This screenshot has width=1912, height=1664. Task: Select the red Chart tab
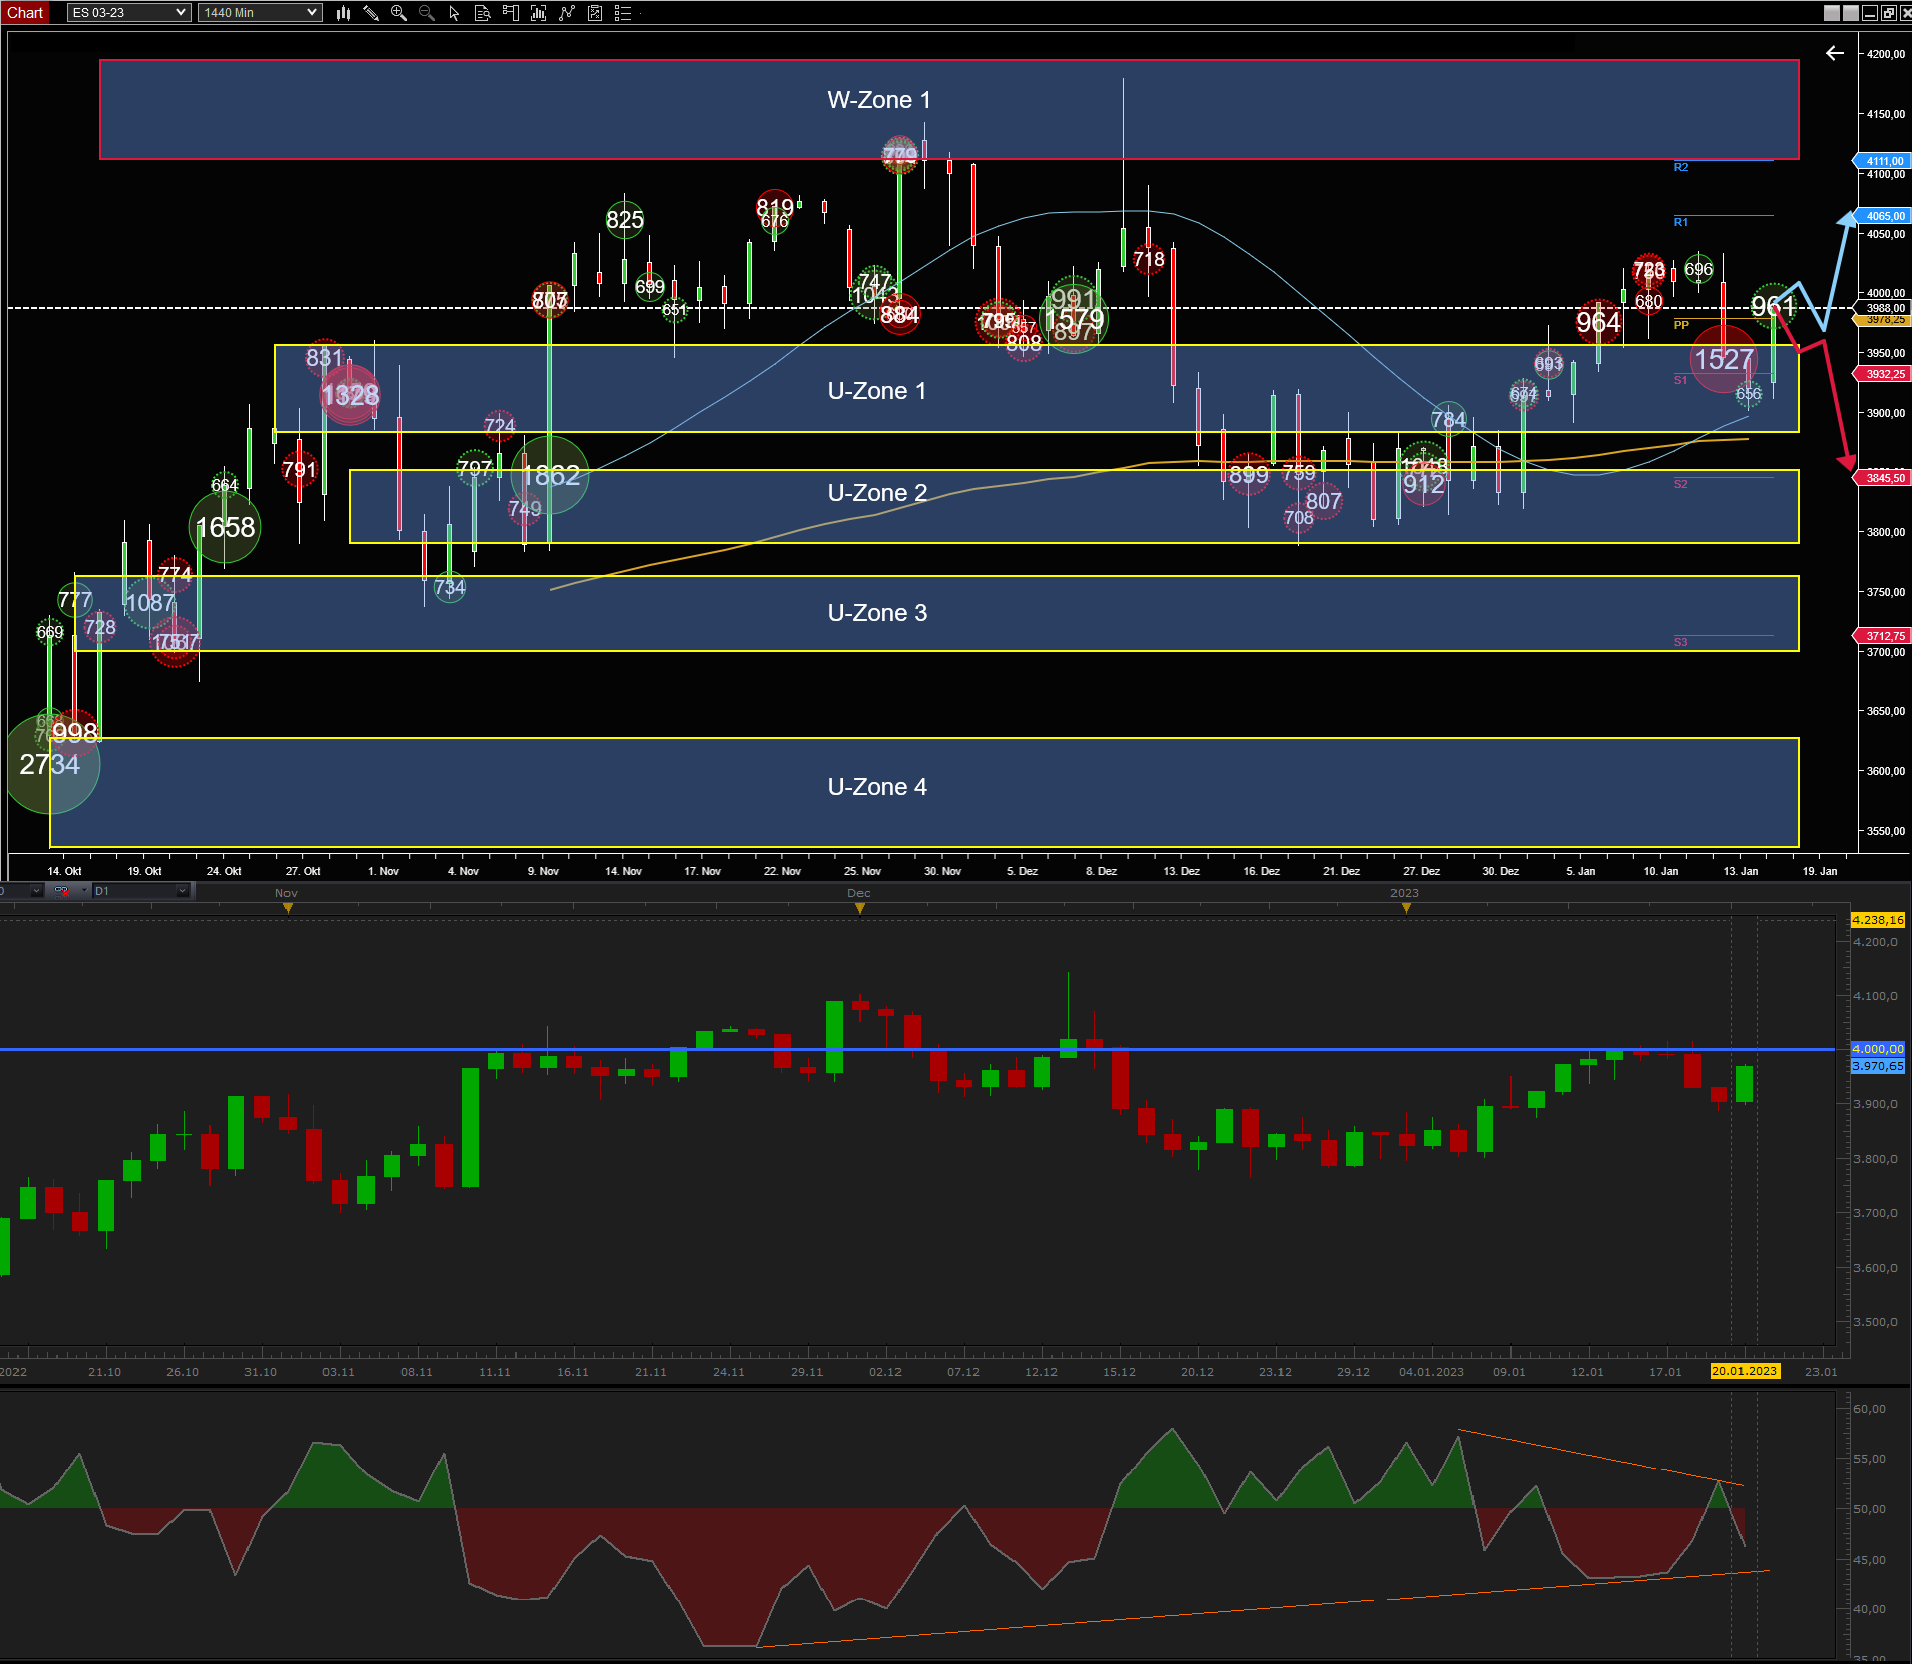pos(25,13)
